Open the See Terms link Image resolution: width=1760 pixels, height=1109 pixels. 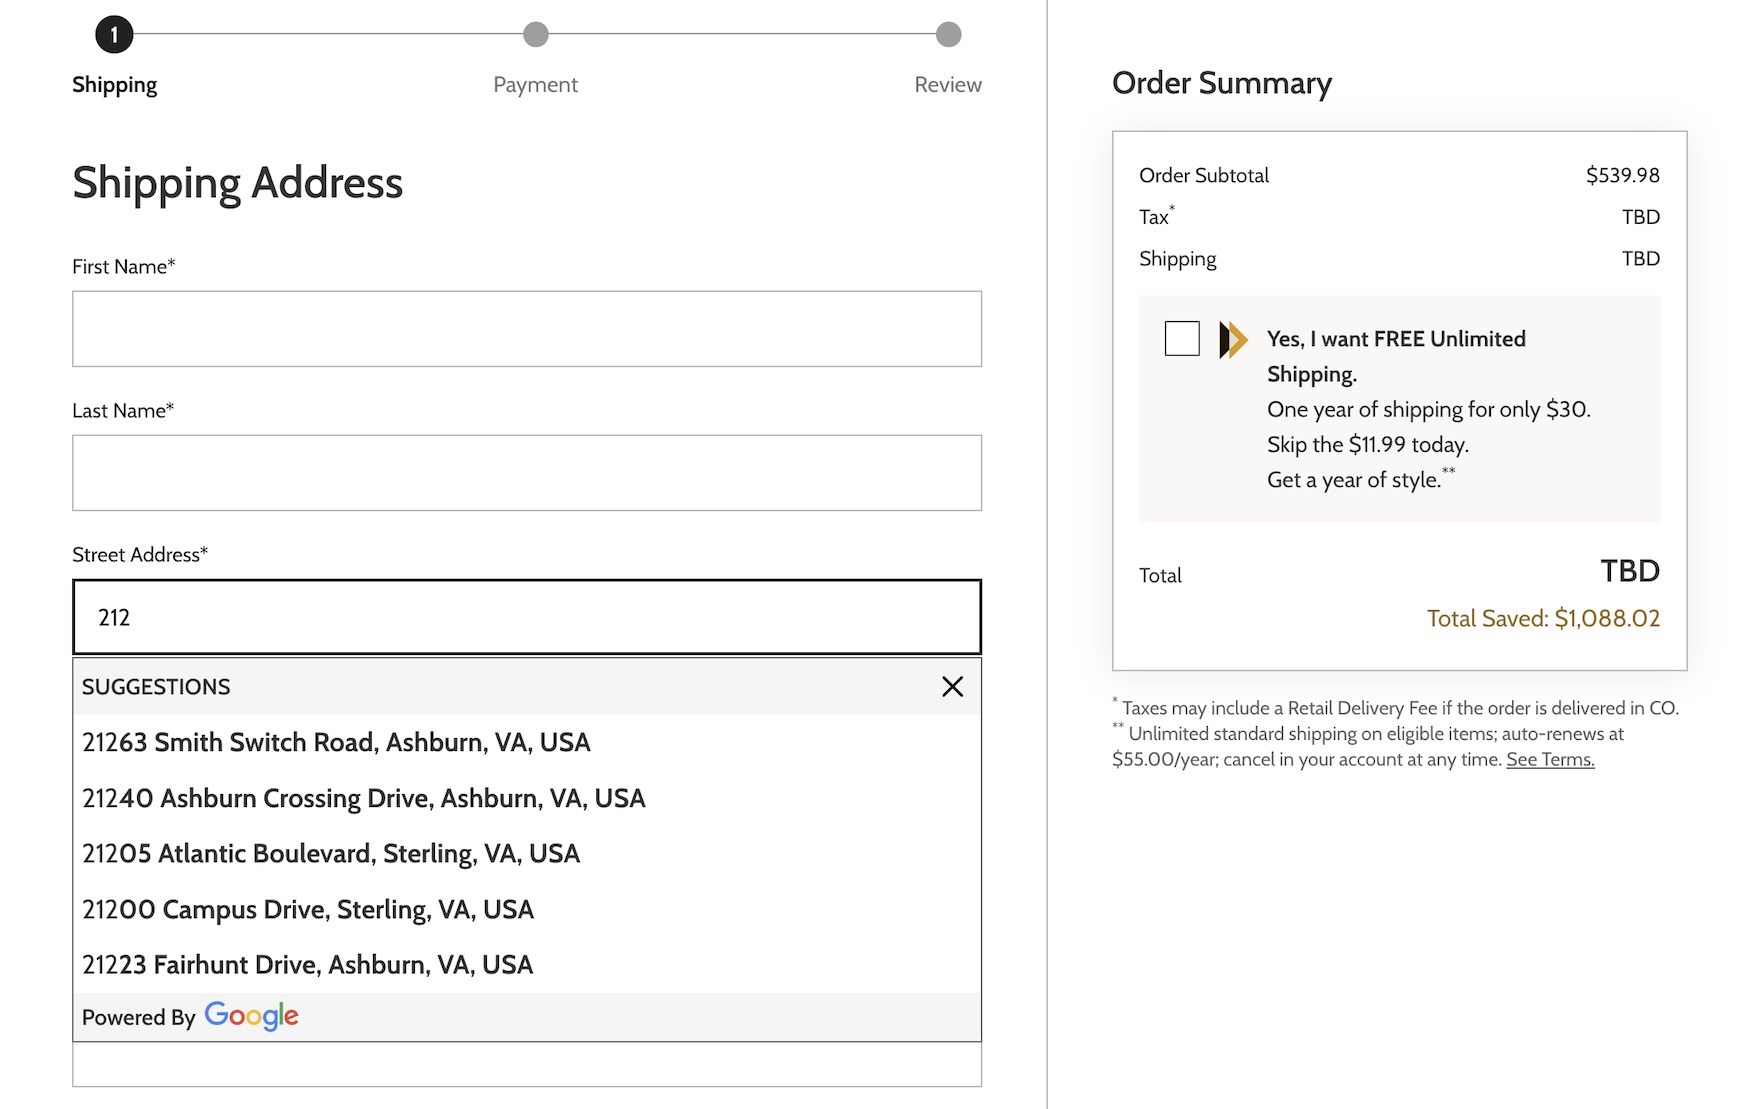1549,760
